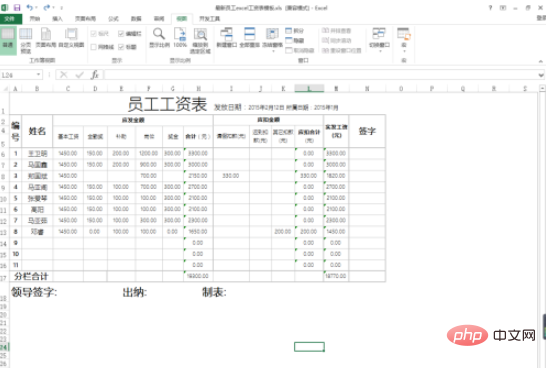Expand the Freeze Panes dropdown arrow
The image size is (546, 368).
273,51
